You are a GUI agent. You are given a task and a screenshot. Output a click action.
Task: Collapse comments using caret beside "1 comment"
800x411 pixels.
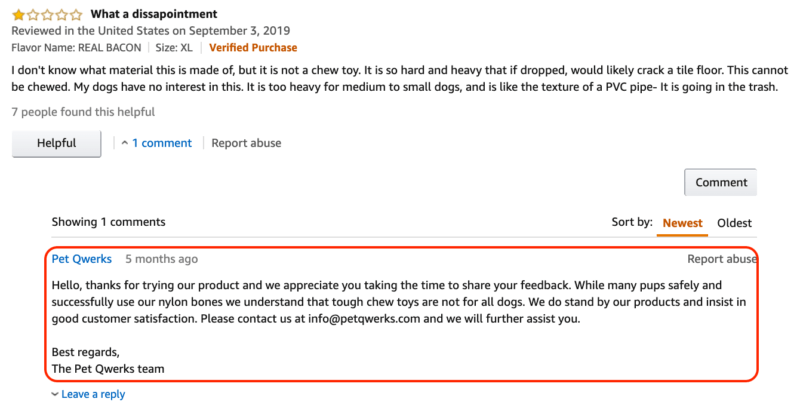(x=125, y=143)
